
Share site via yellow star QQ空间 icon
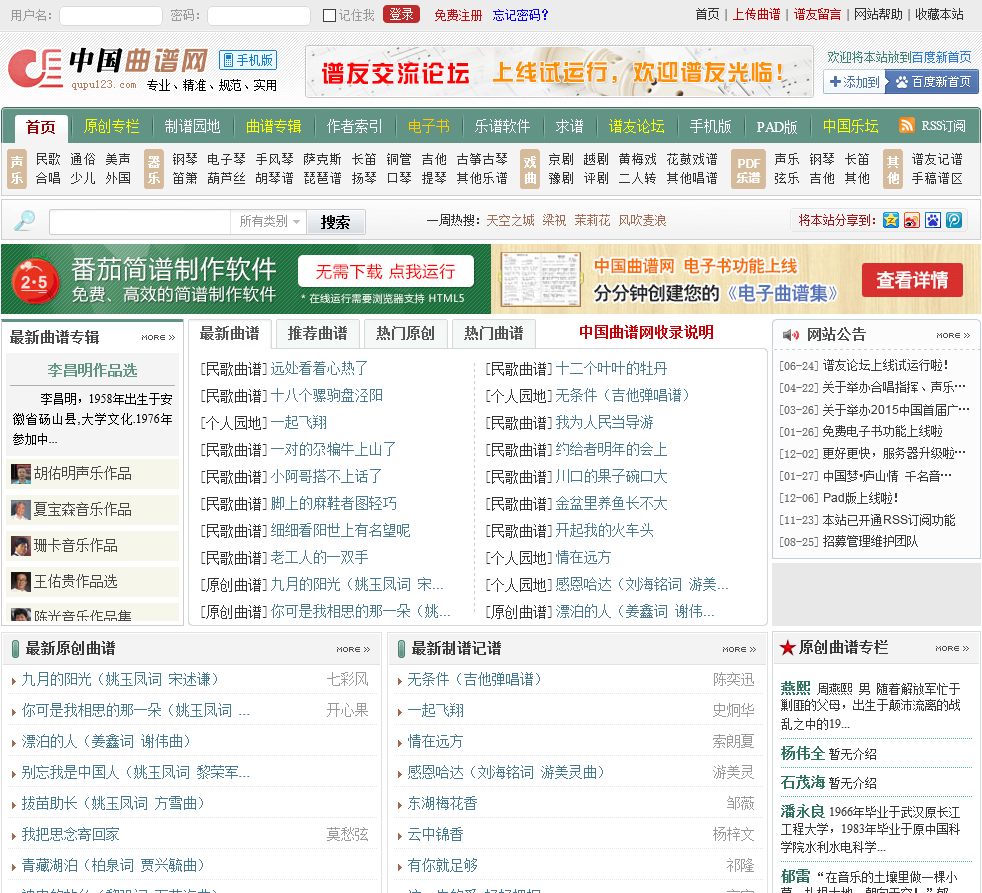click(891, 220)
